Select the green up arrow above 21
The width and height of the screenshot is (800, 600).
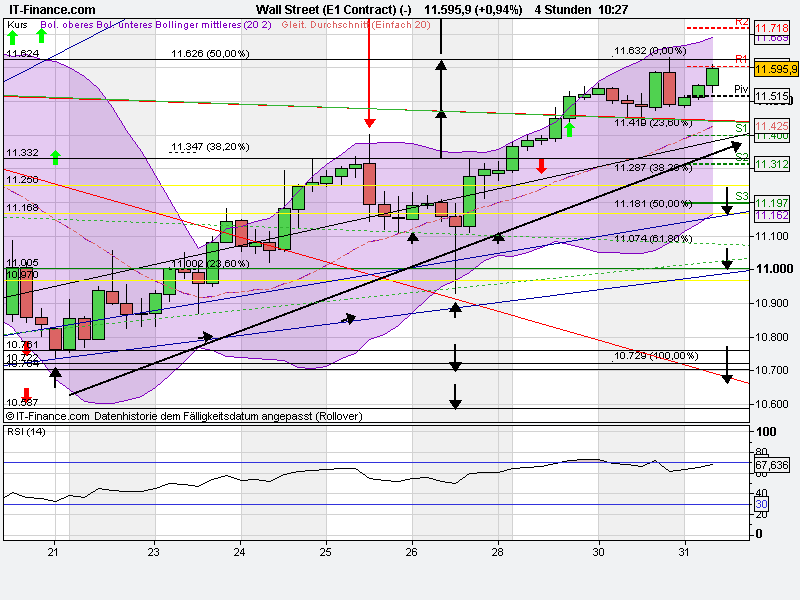pos(57,155)
